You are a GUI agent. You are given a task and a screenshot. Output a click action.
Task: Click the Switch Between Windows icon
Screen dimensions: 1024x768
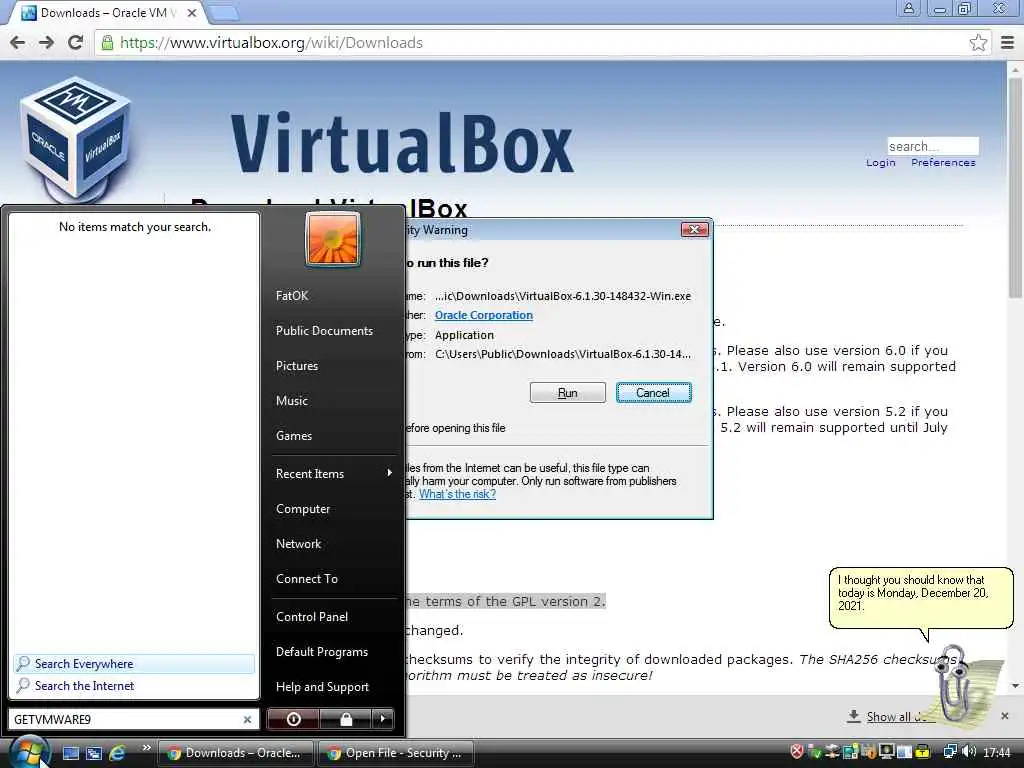[94, 753]
